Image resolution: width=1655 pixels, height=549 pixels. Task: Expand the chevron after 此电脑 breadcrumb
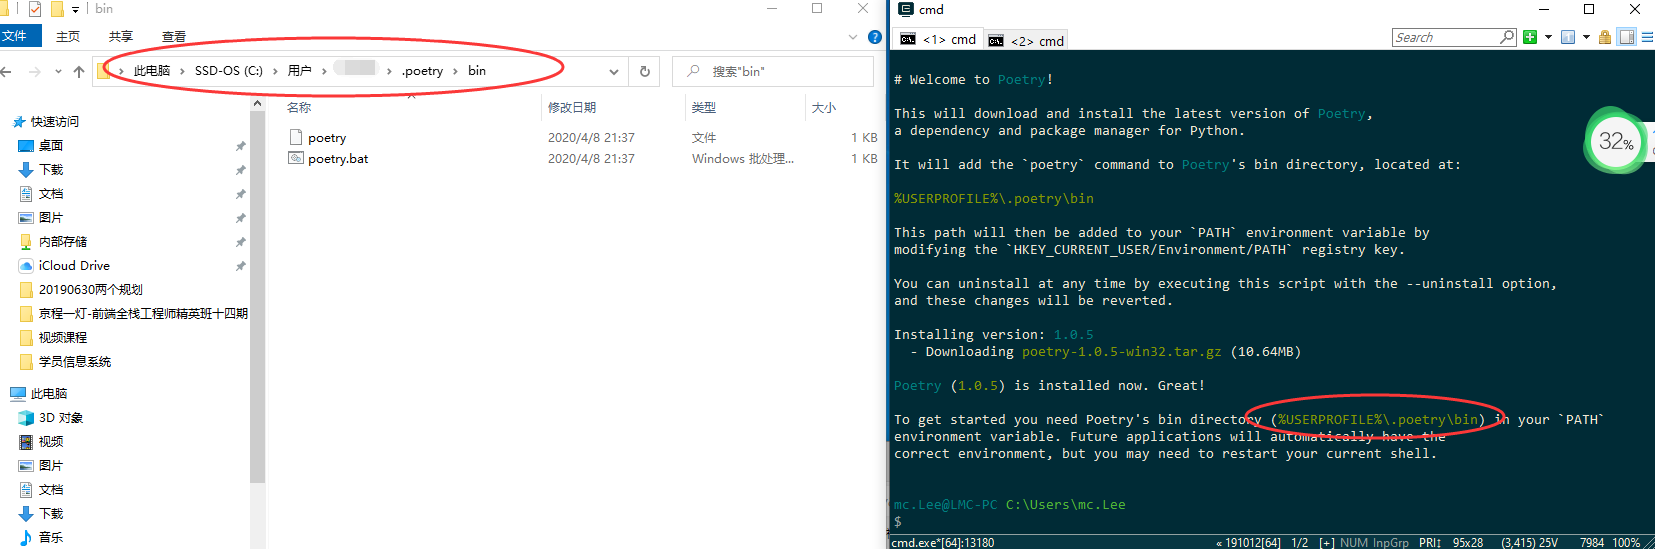click(182, 71)
